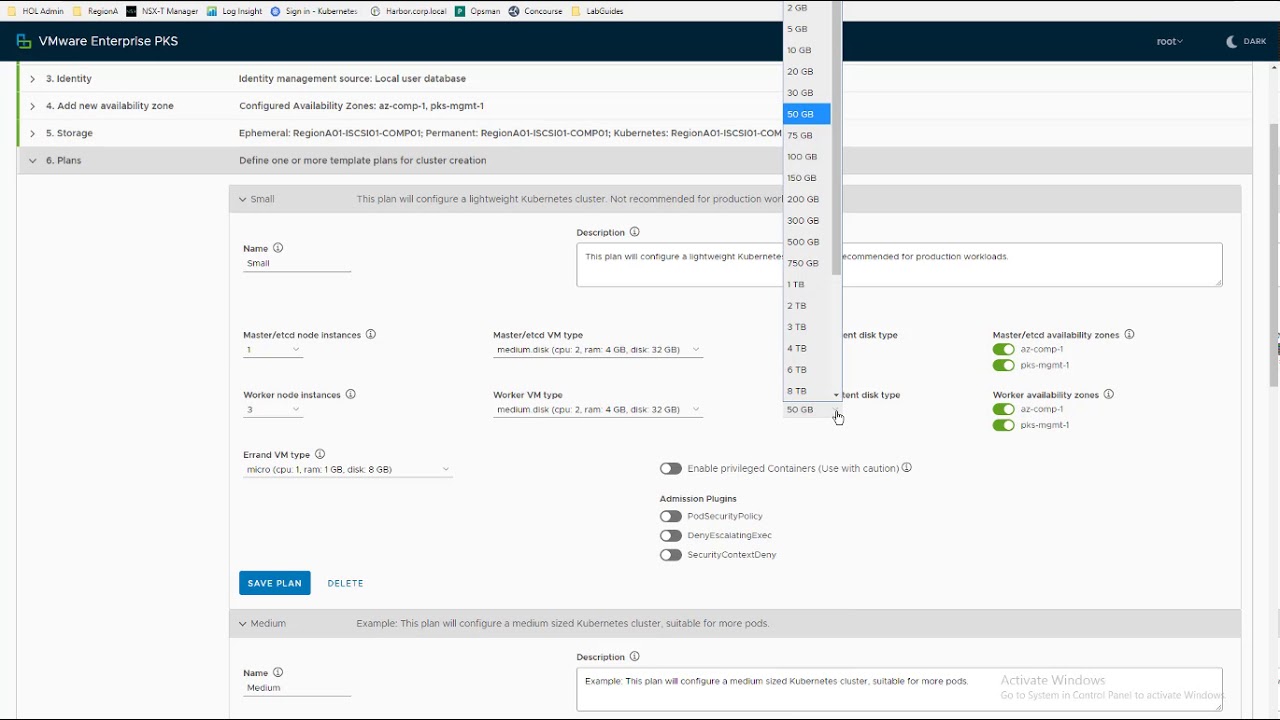
Task: Click info icon beside Enable privileged Containers
Action: tap(906, 468)
